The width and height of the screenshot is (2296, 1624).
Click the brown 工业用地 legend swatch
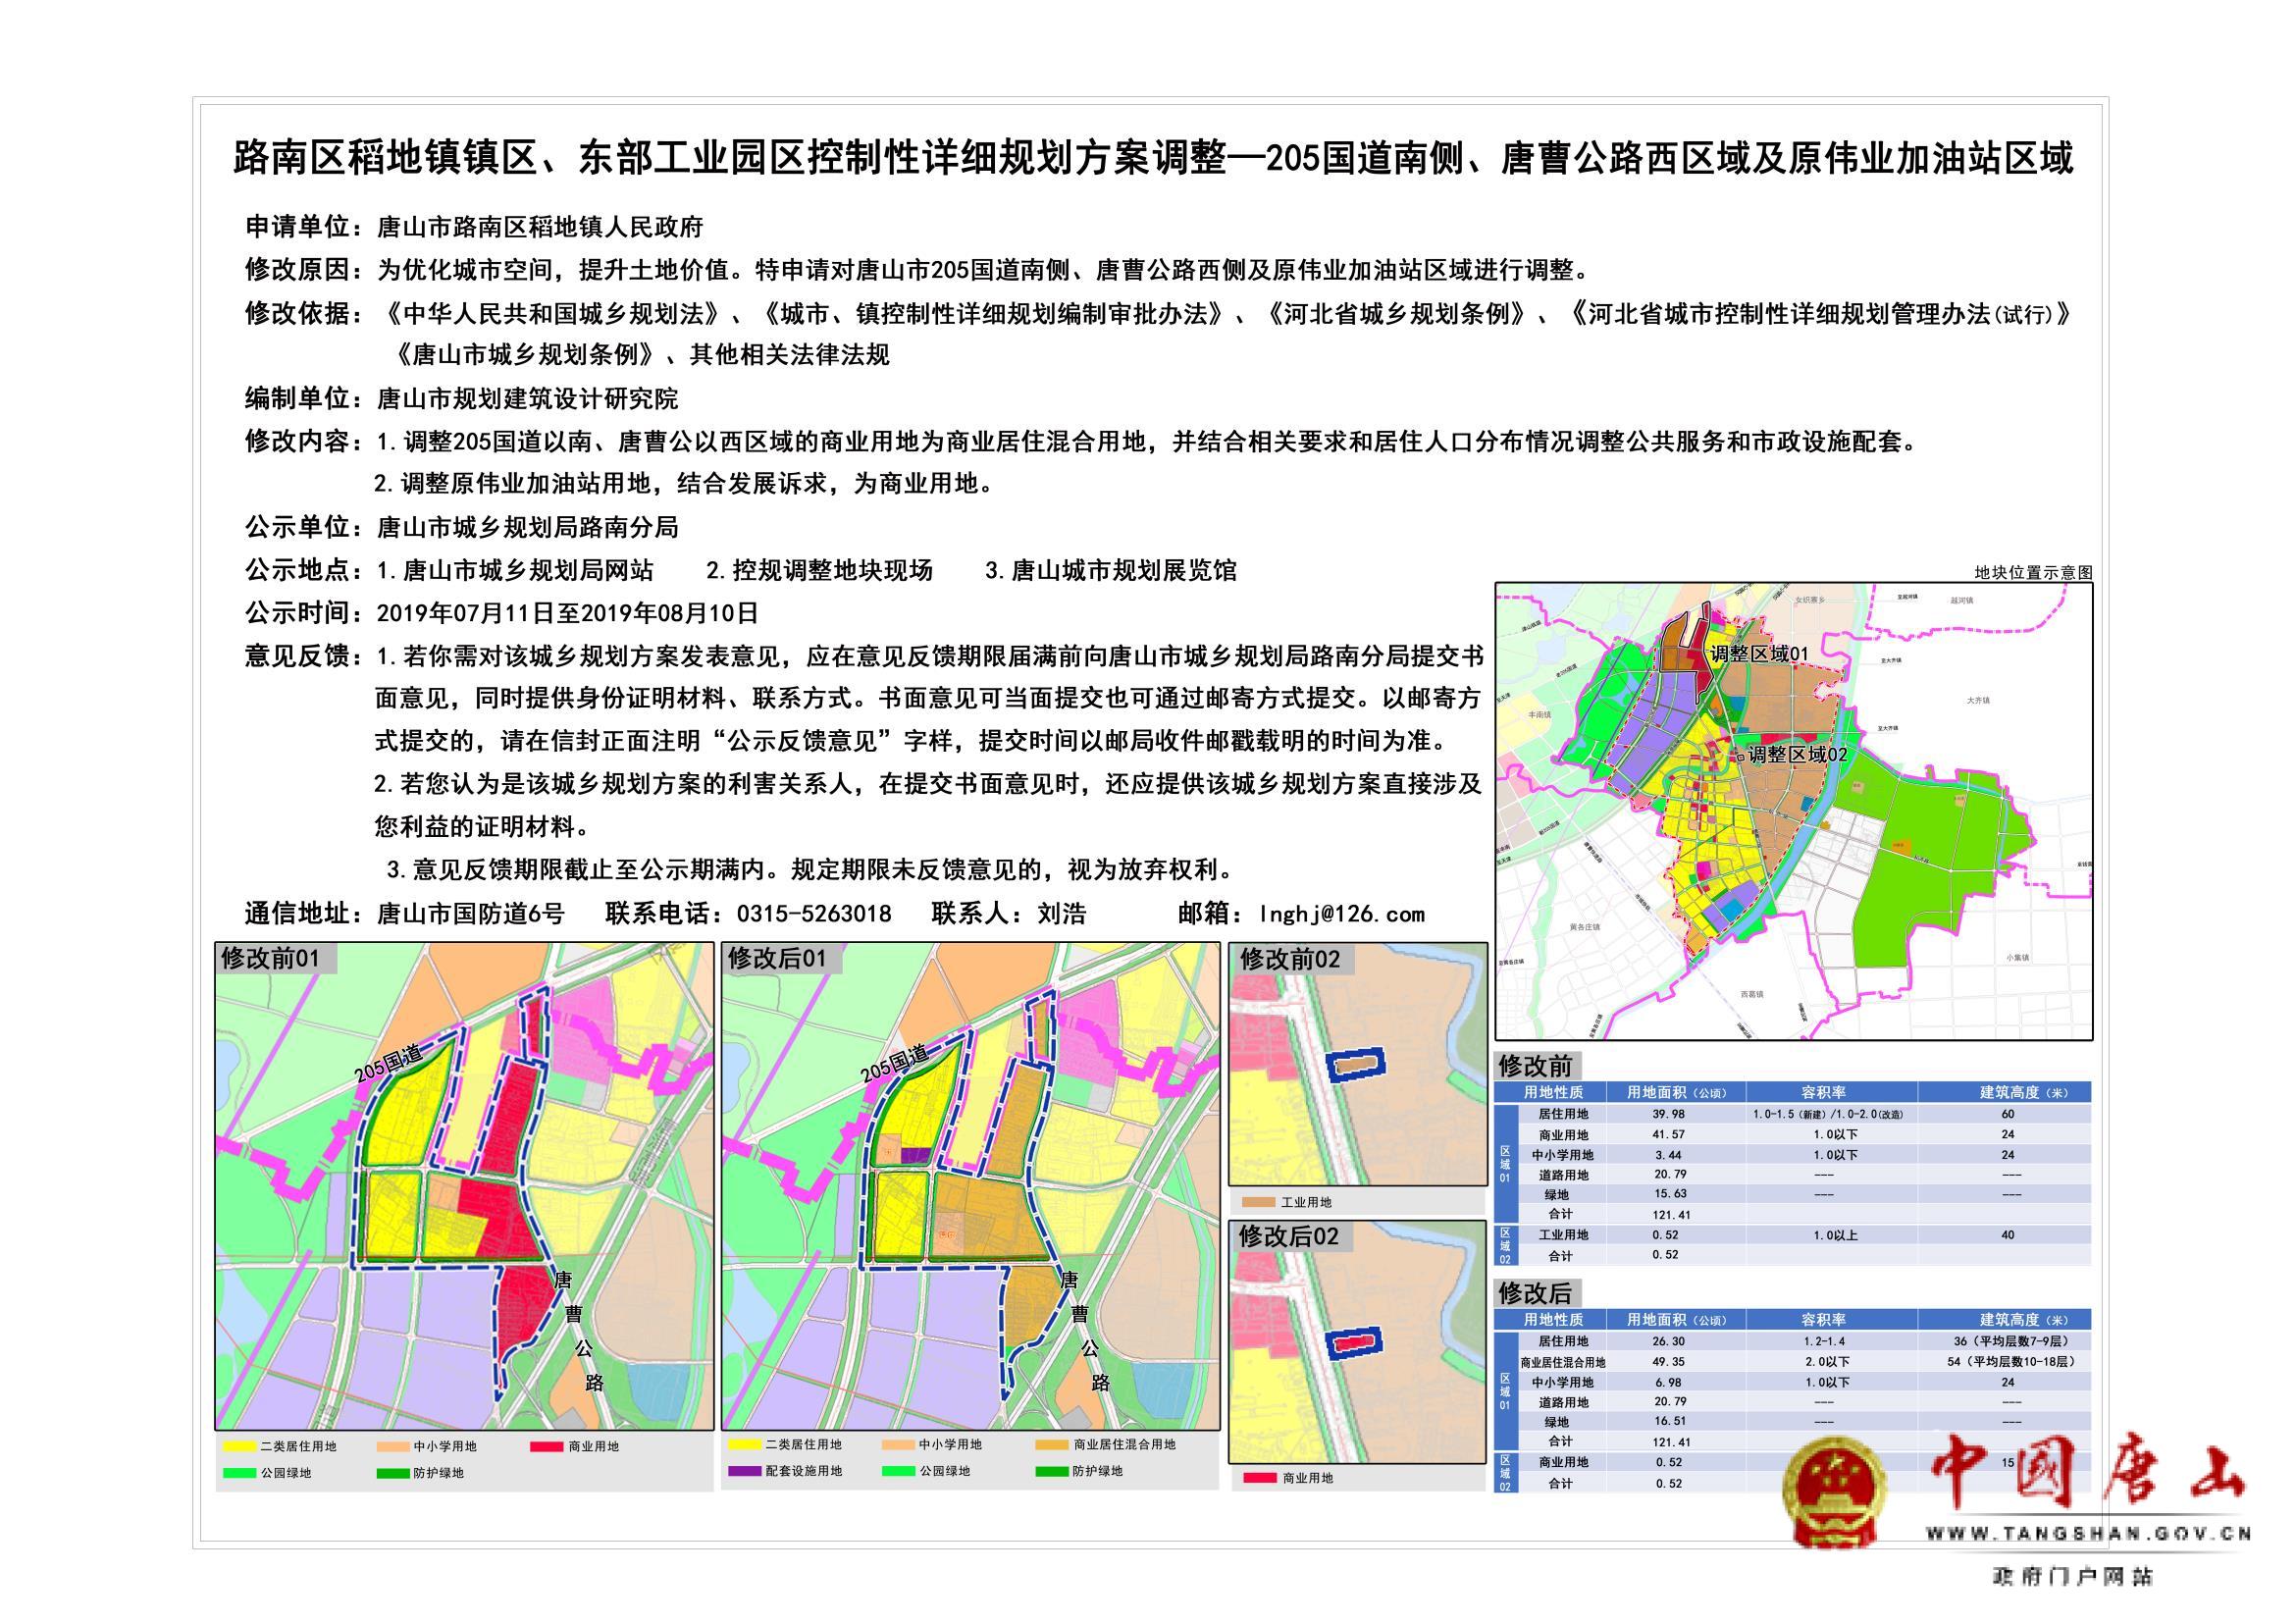click(1258, 1203)
